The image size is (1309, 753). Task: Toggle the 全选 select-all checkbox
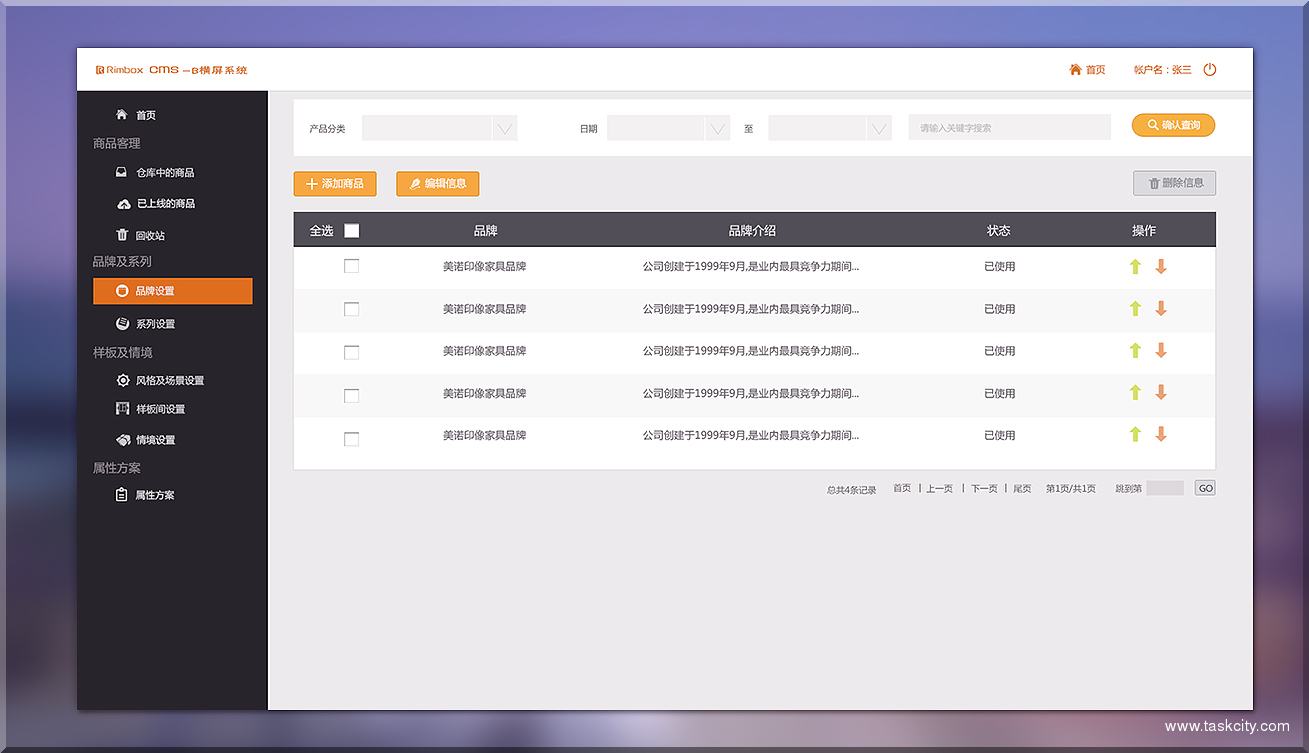(352, 231)
